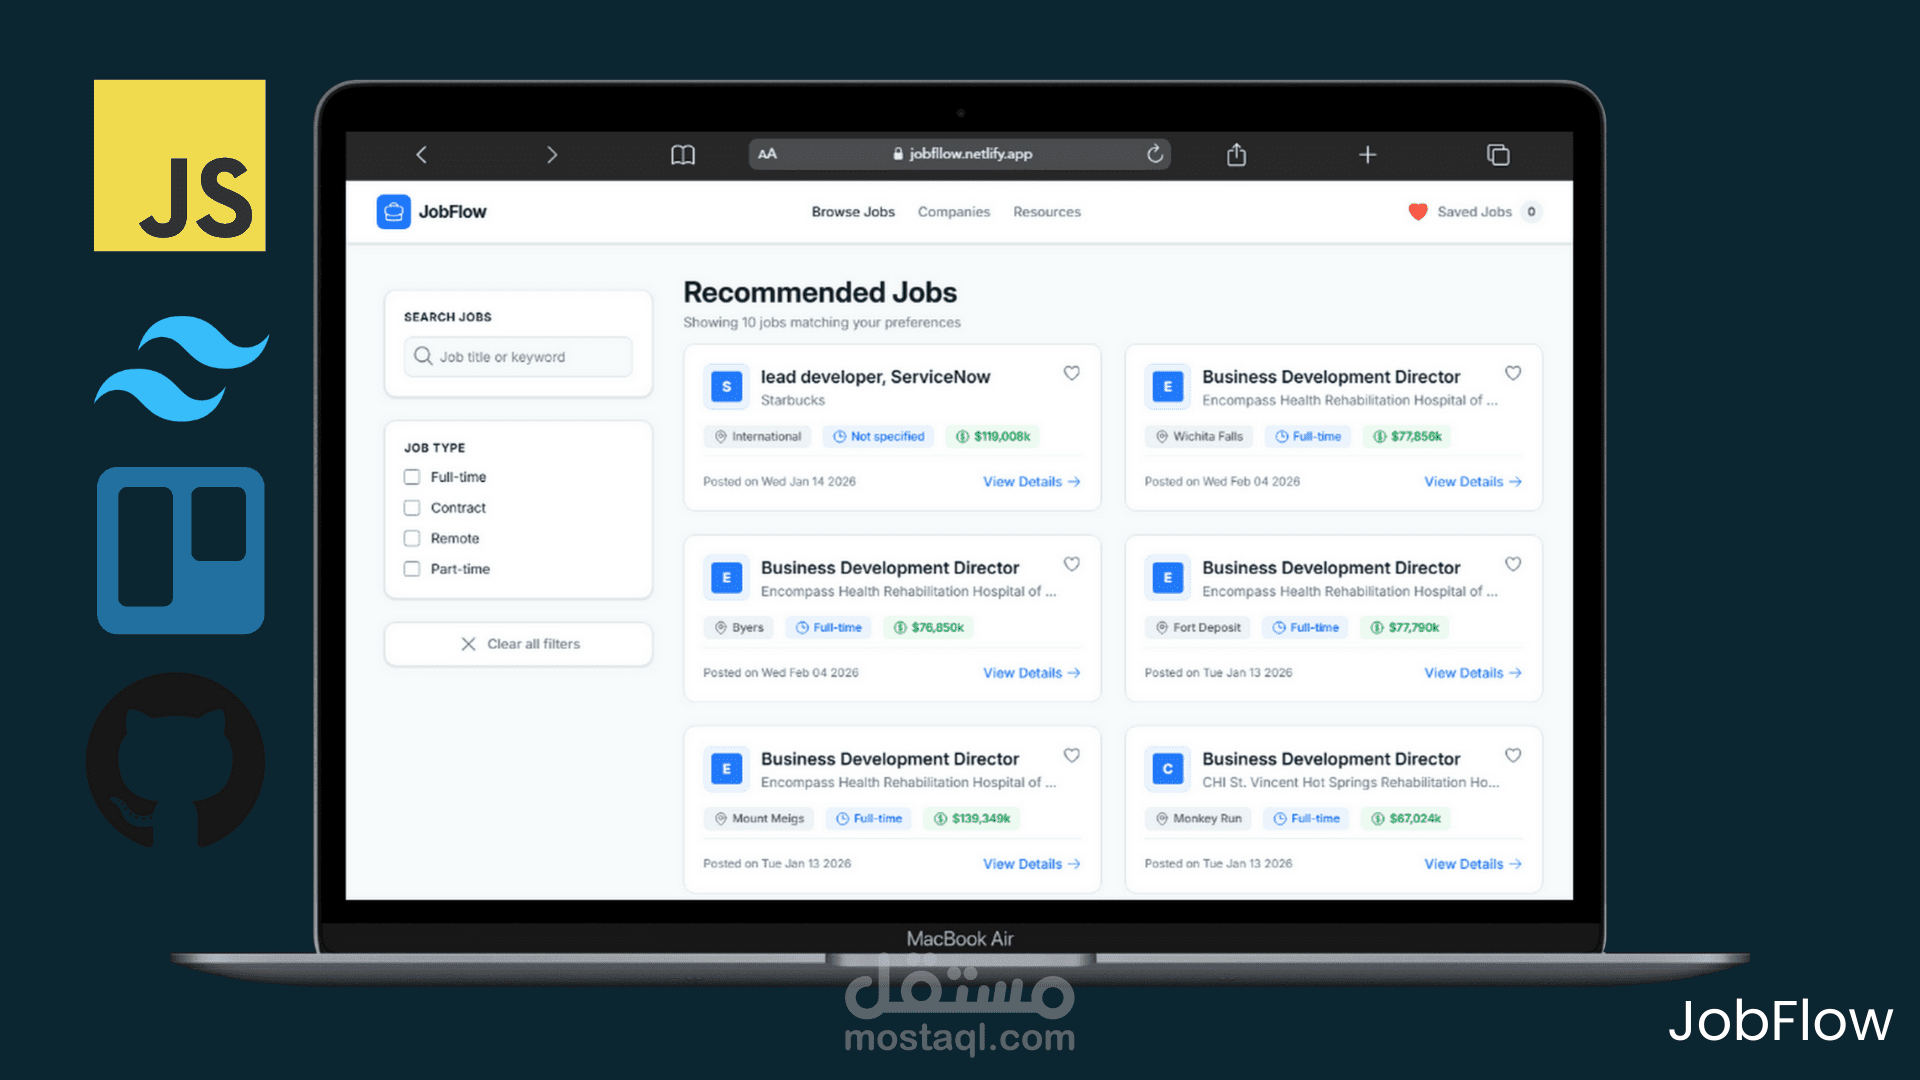View Details for lead developer, ServiceNow

point(1031,482)
